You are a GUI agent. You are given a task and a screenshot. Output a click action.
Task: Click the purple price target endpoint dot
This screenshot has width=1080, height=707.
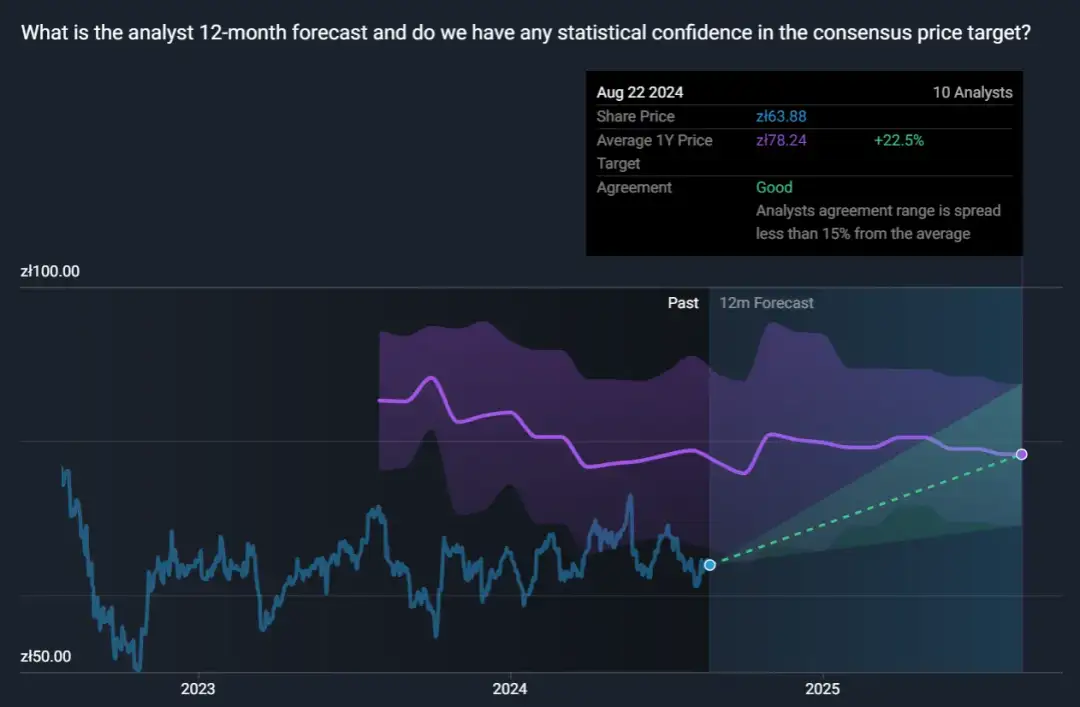point(1021,454)
